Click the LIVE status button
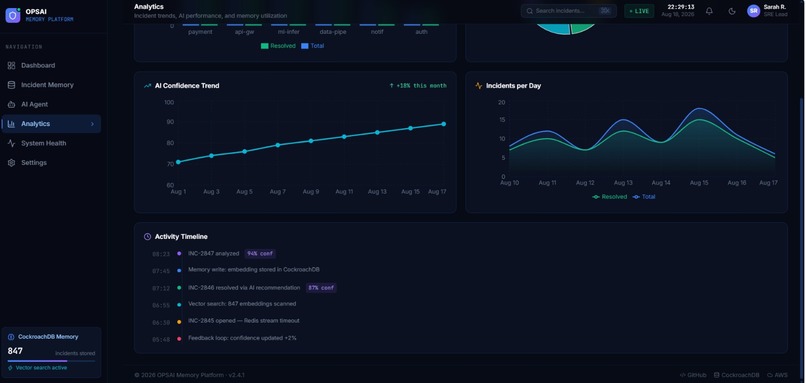Screen dimensions: 806x383 coord(639,11)
